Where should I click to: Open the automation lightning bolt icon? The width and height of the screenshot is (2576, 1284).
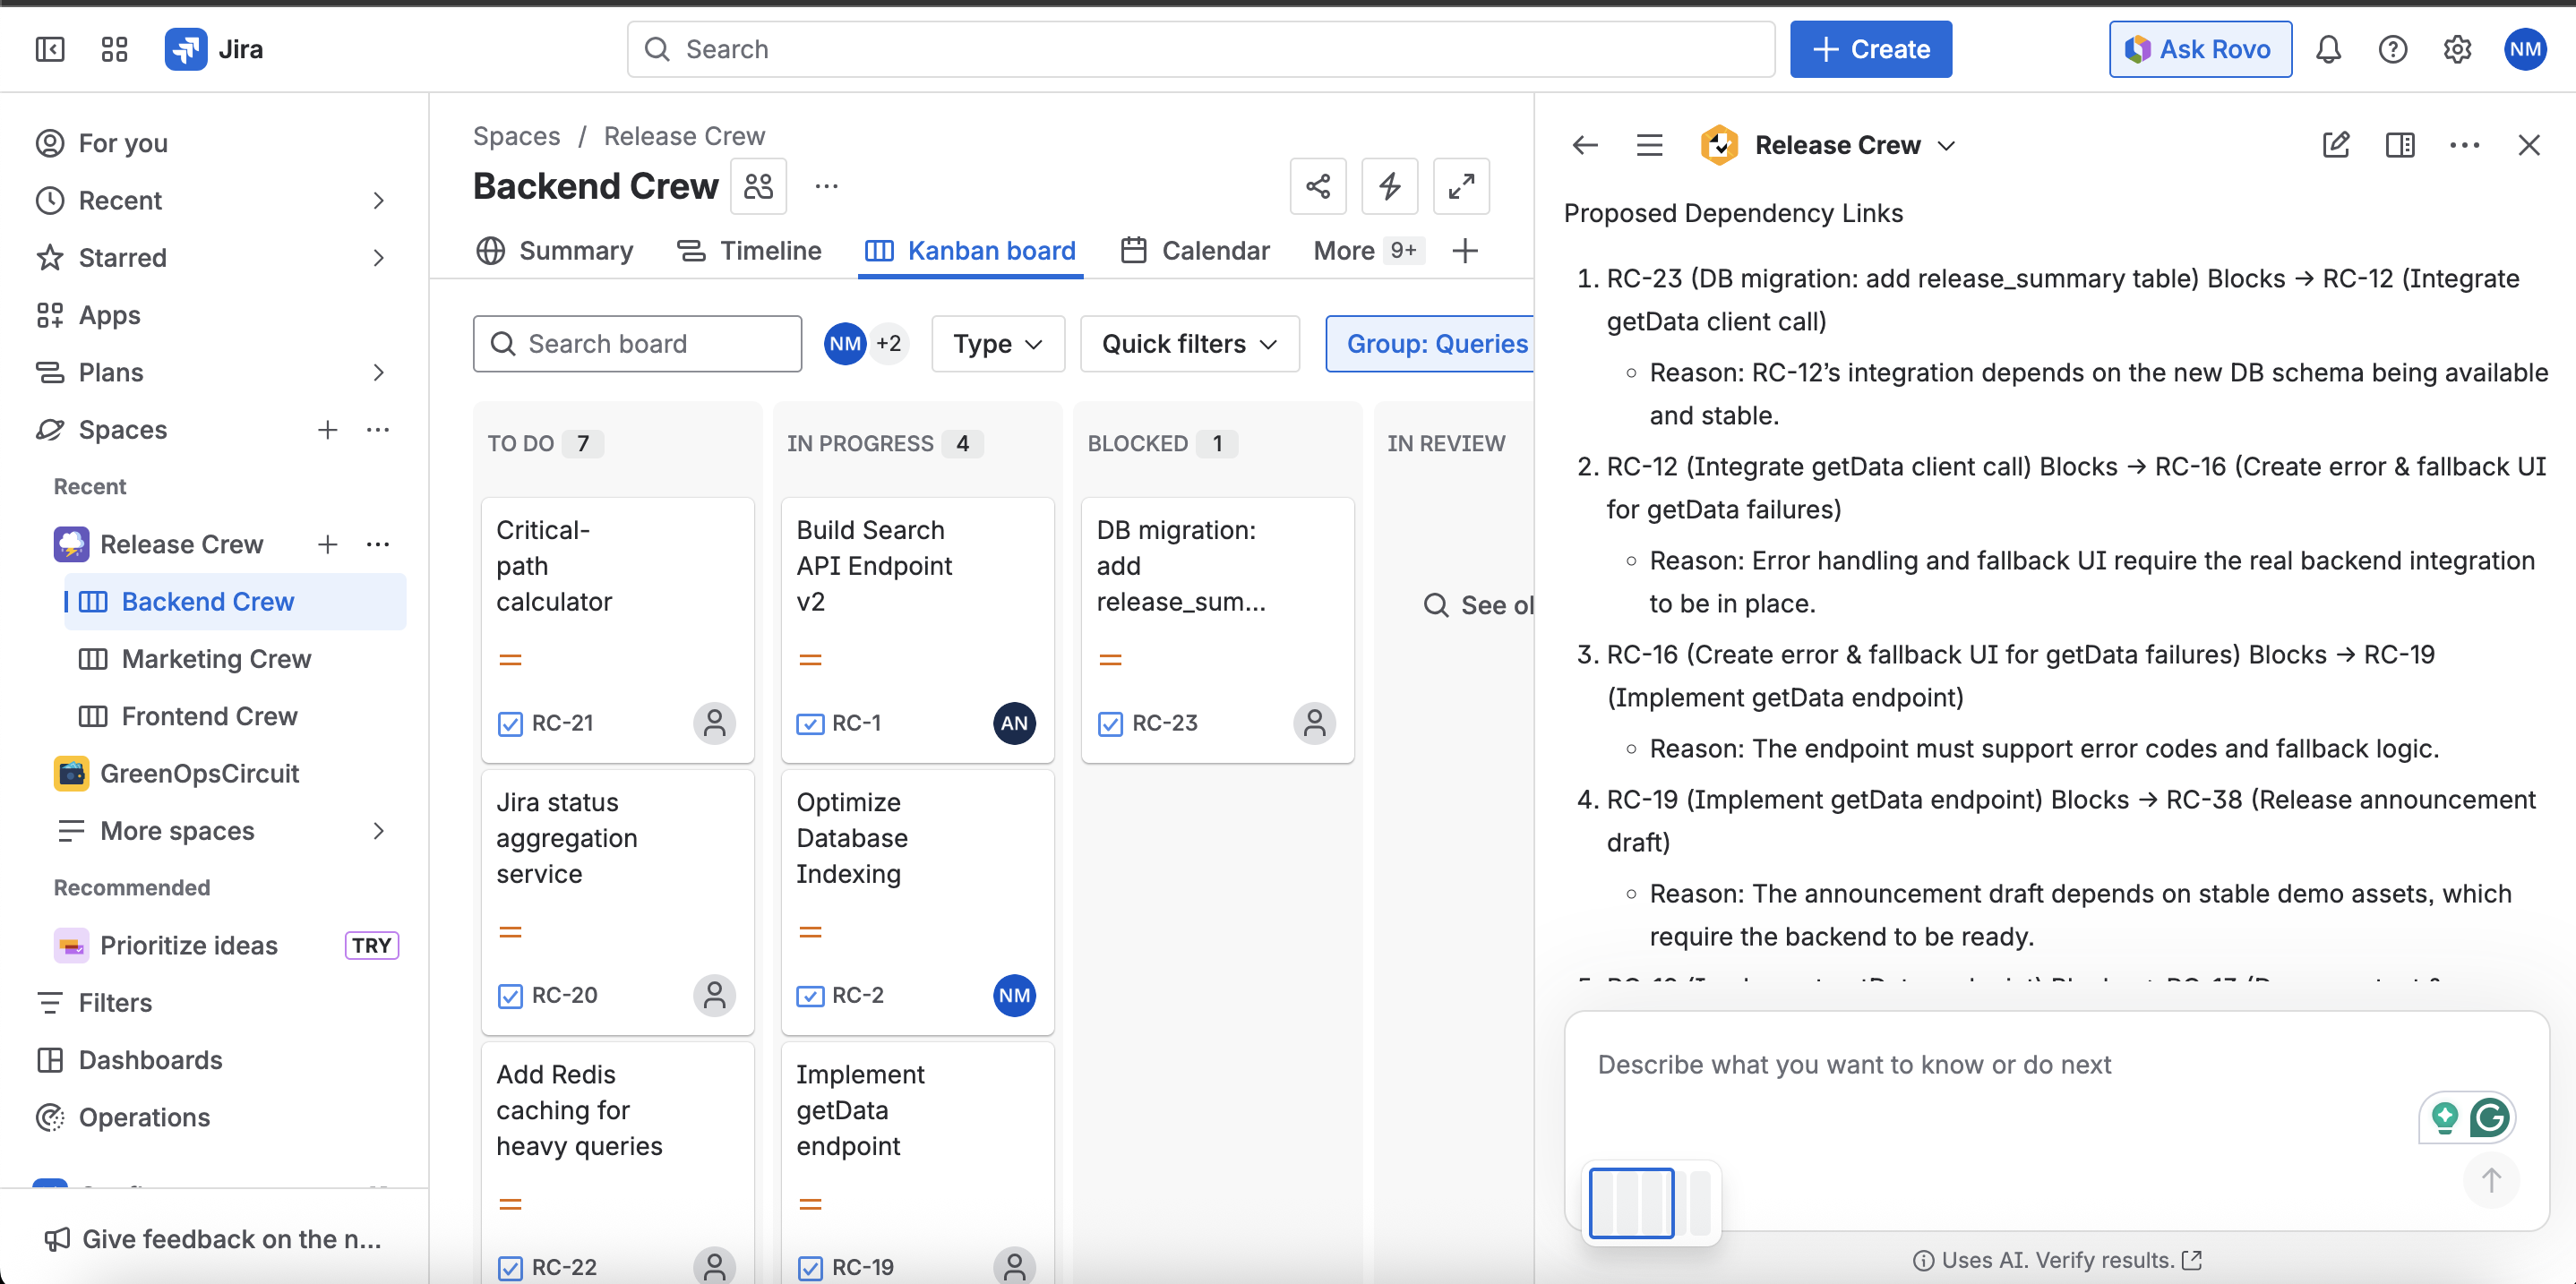point(1389,186)
